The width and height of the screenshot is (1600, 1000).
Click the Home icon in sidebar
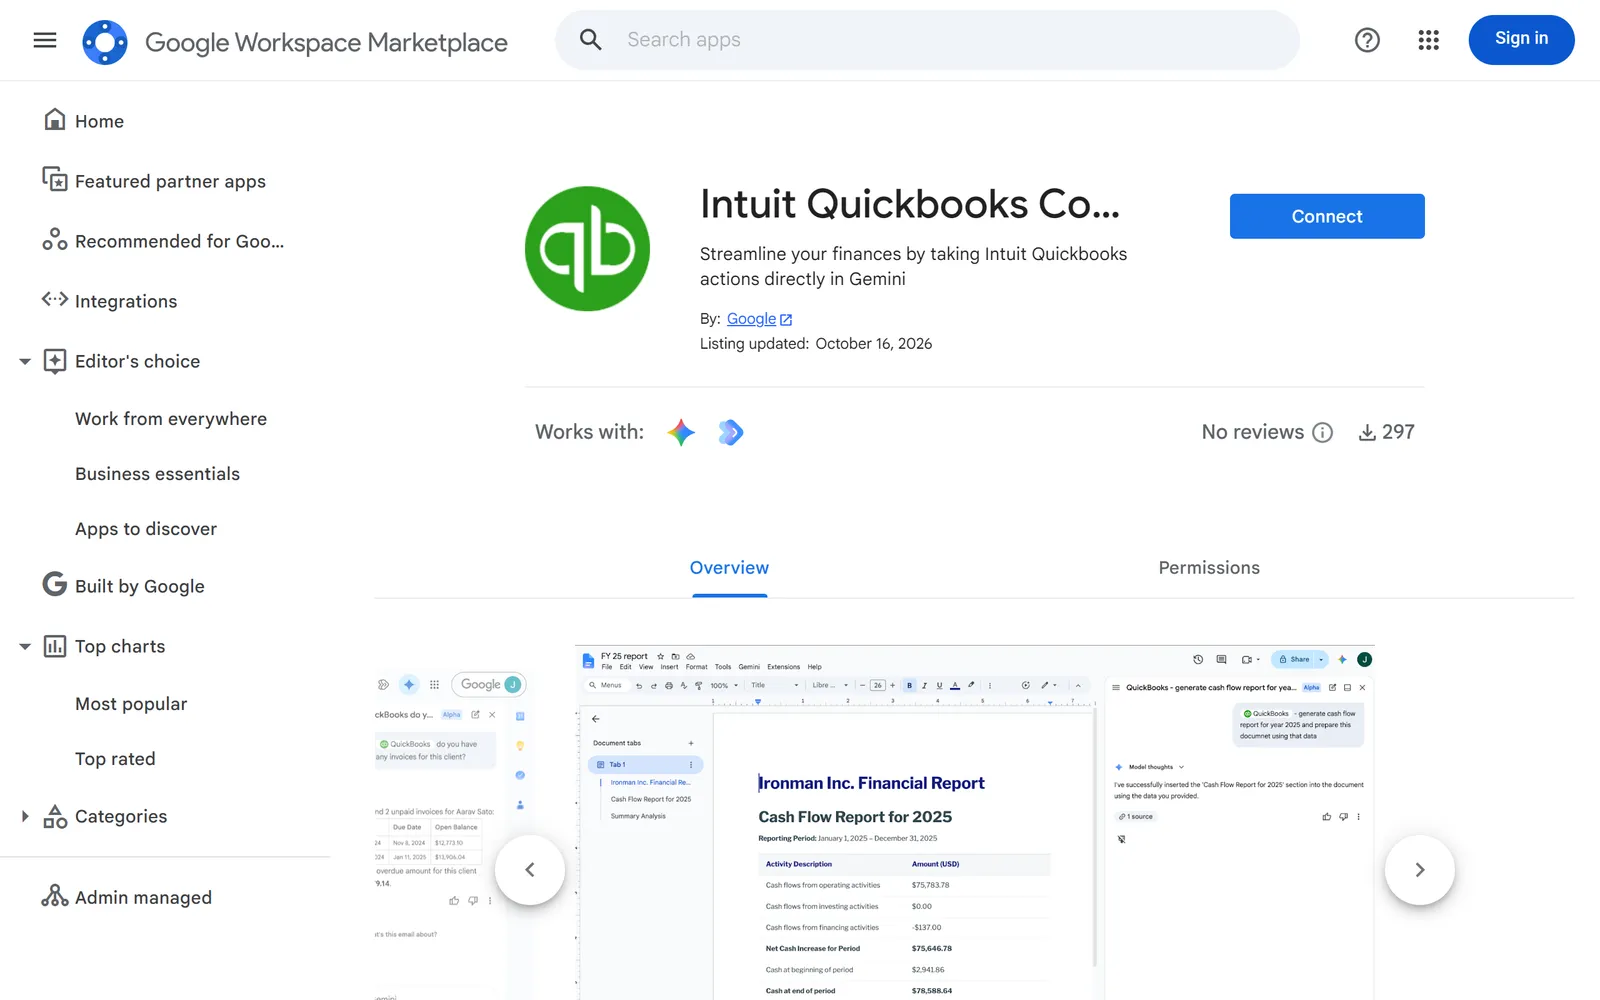pos(55,120)
